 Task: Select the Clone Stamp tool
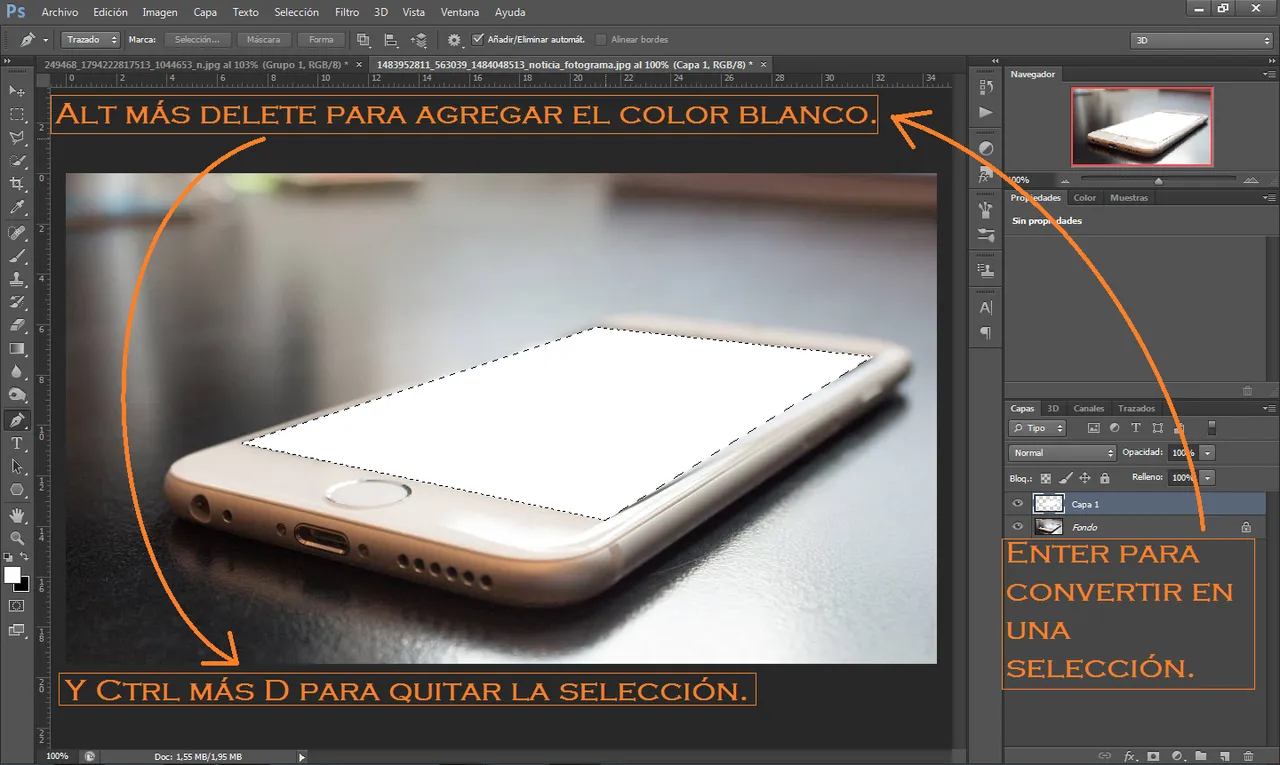pyautogui.click(x=17, y=279)
